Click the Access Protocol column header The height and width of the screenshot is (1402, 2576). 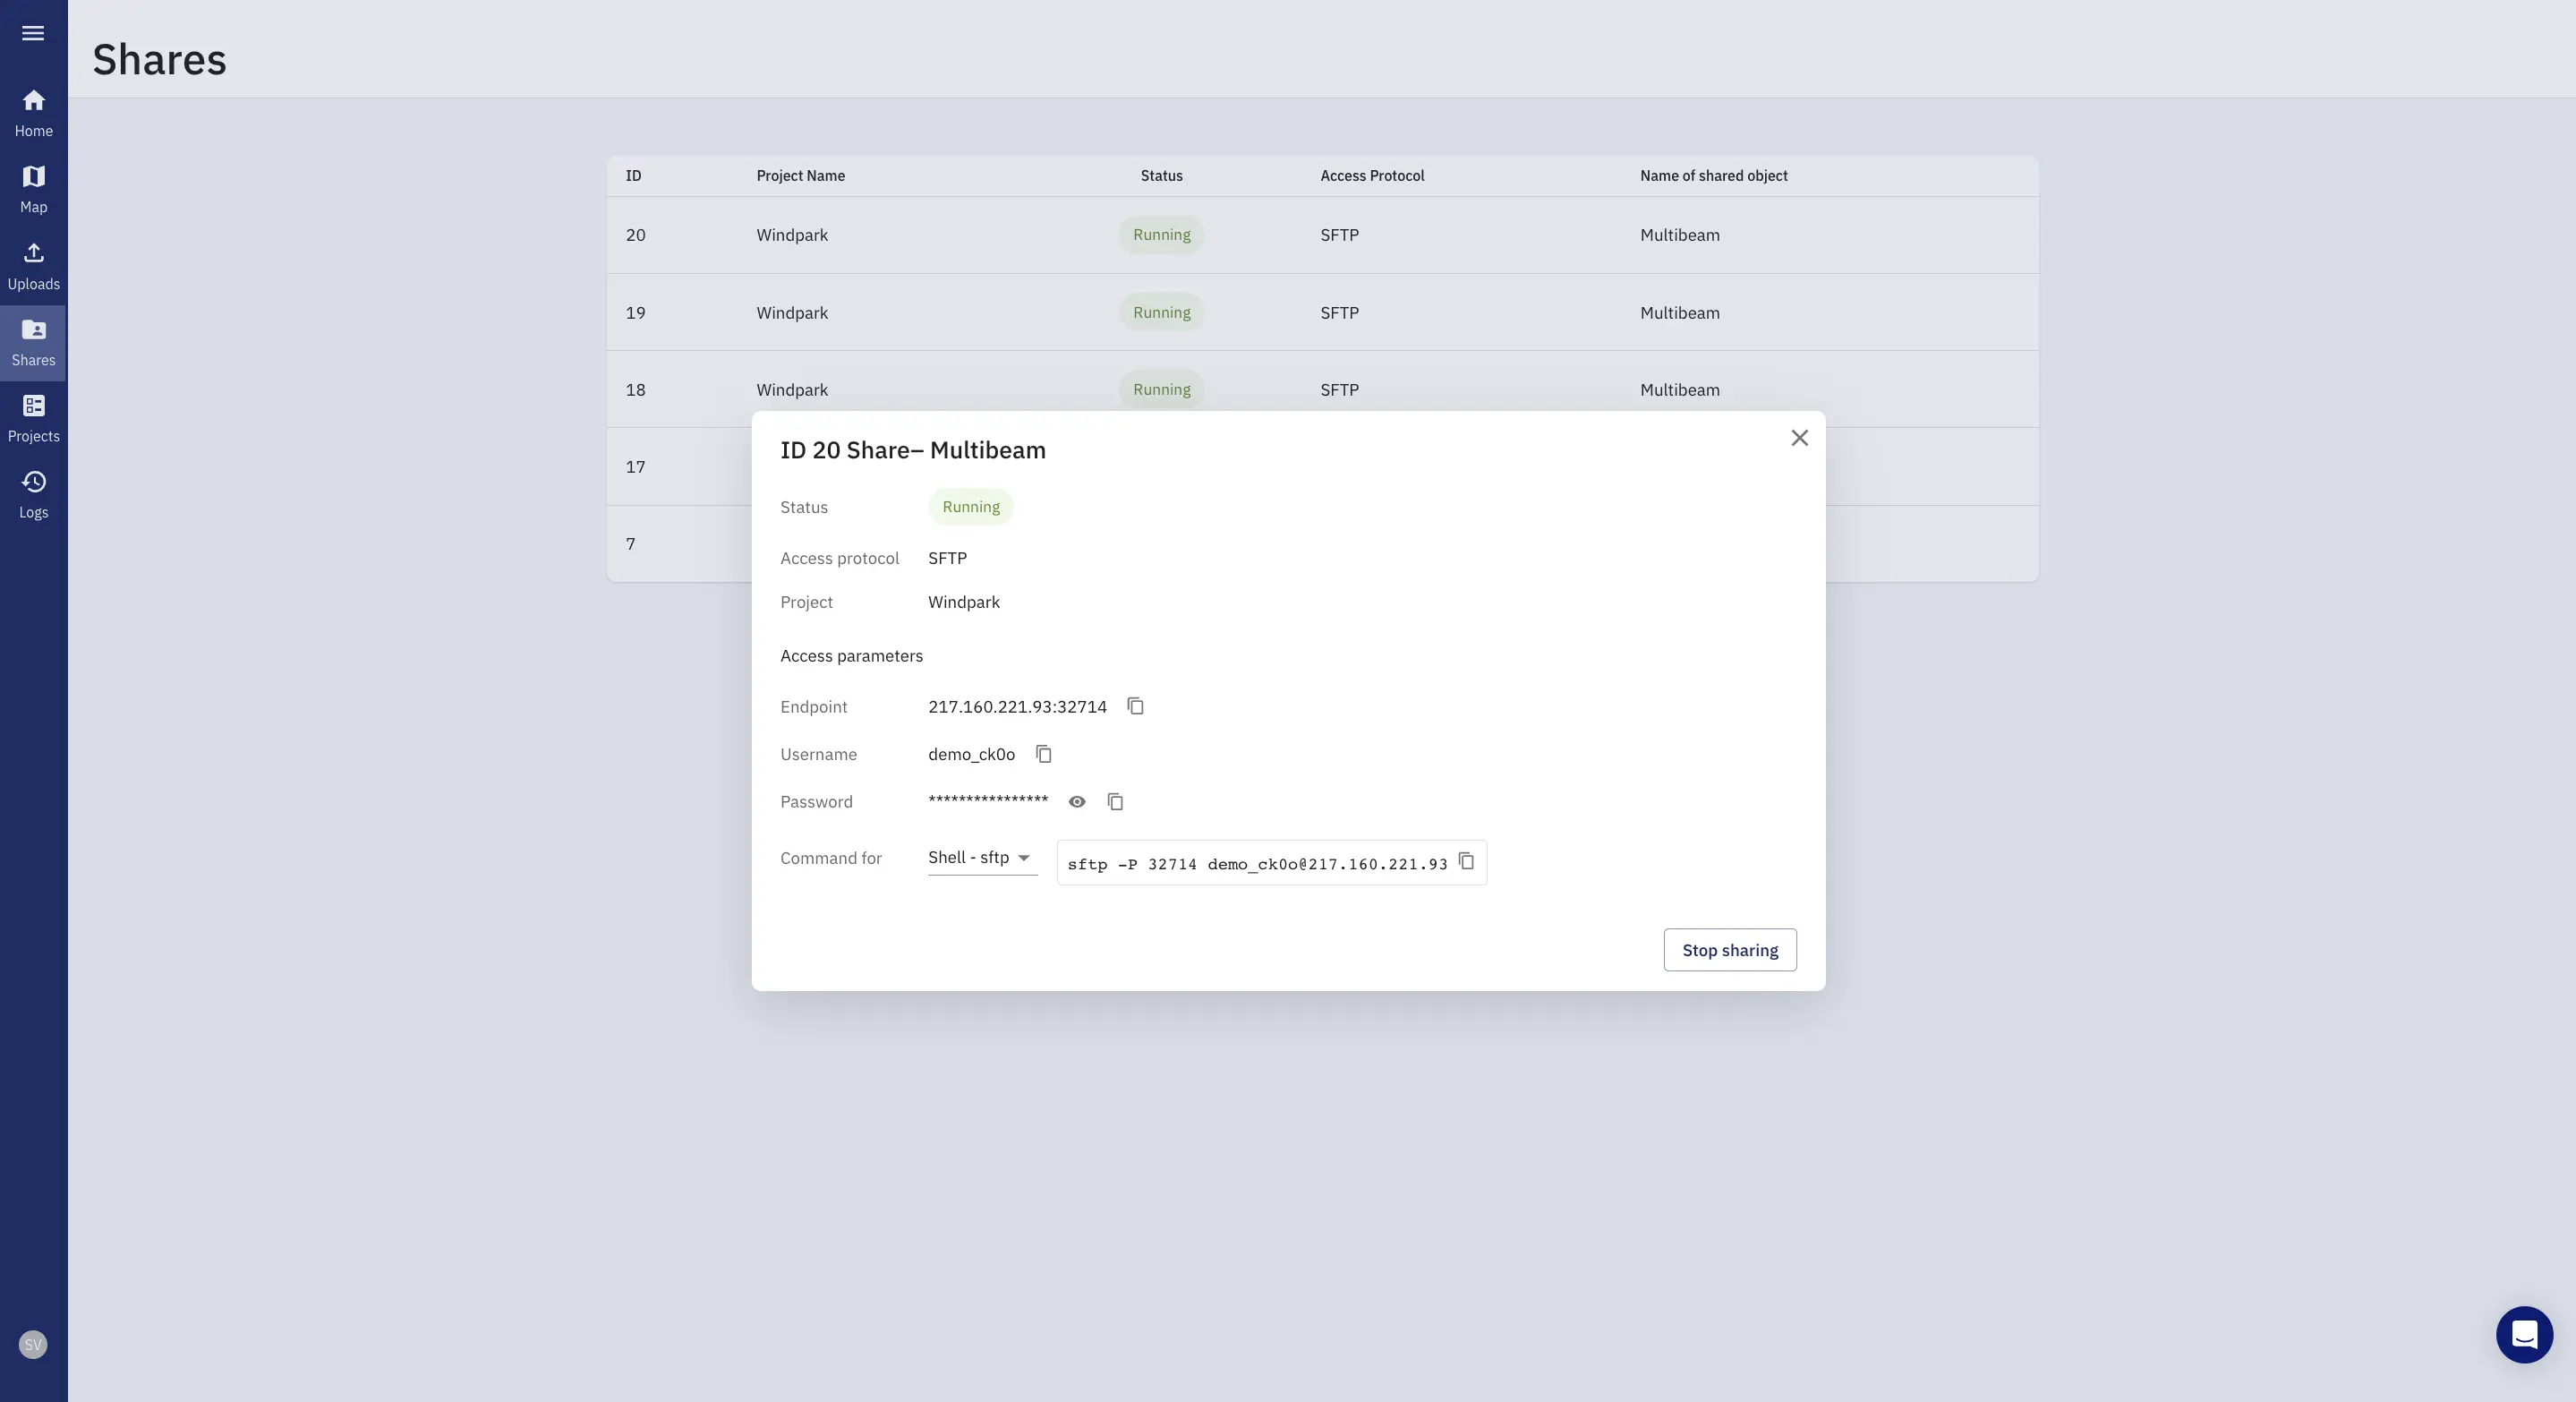click(1372, 176)
